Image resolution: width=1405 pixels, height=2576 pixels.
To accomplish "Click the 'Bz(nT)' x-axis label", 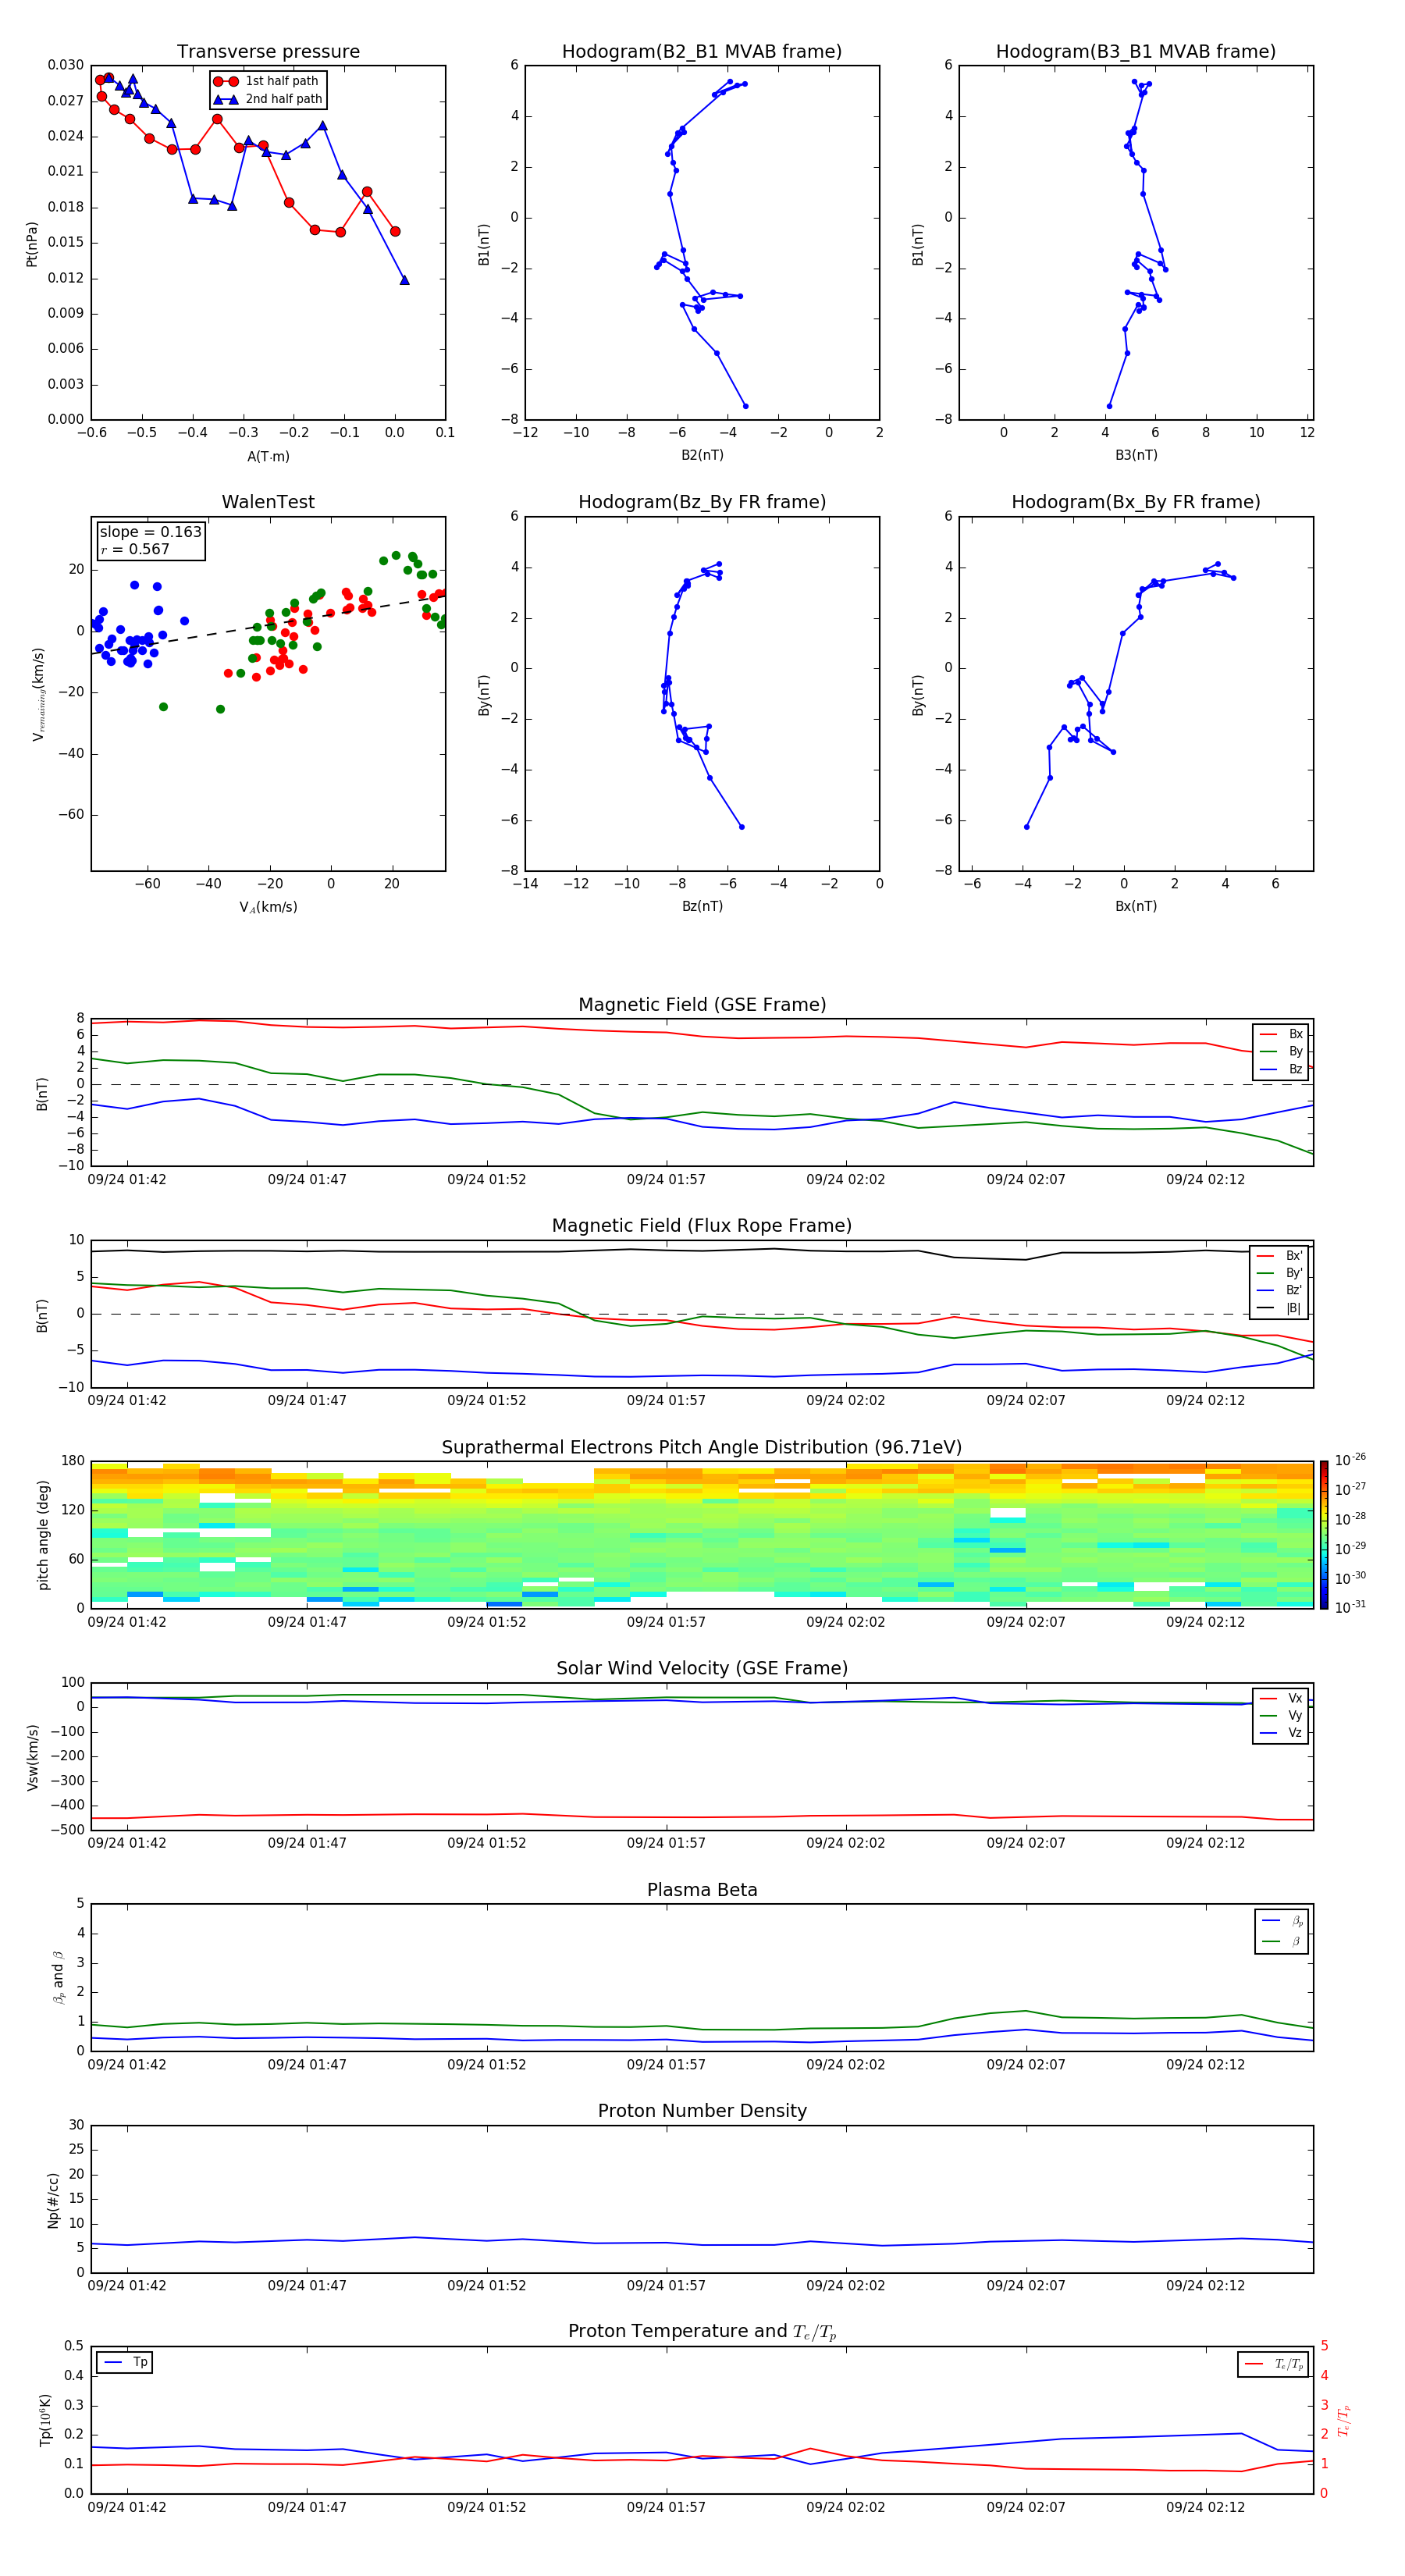I will click(x=702, y=906).
